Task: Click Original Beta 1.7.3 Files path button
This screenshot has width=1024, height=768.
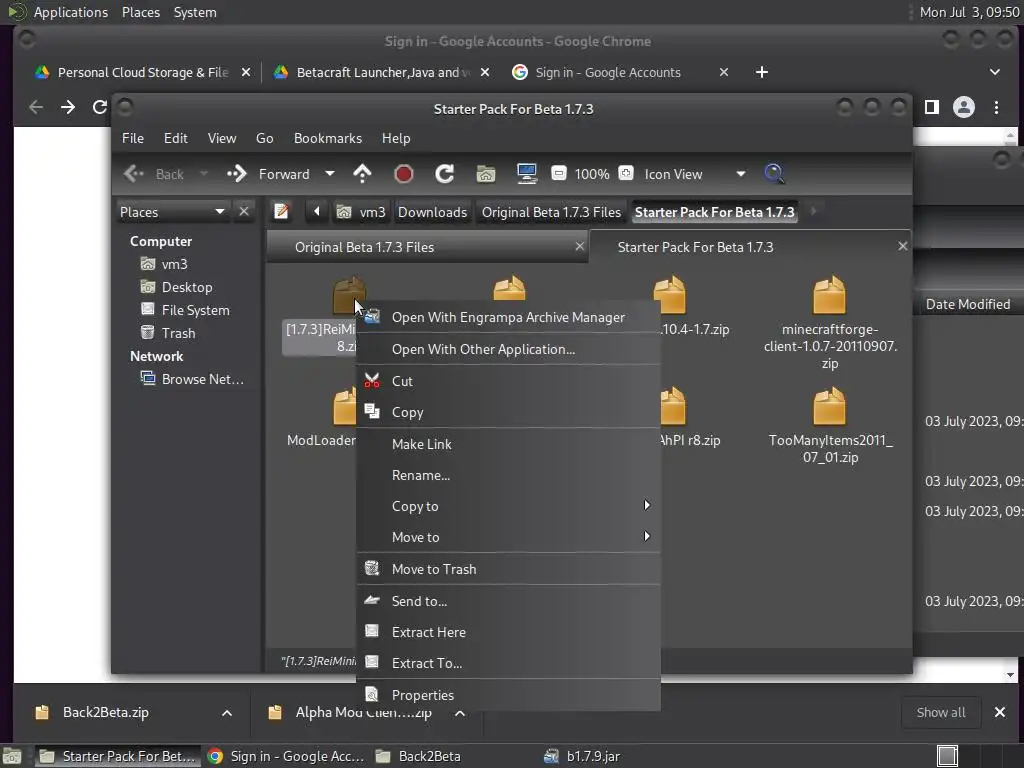Action: 551,212
